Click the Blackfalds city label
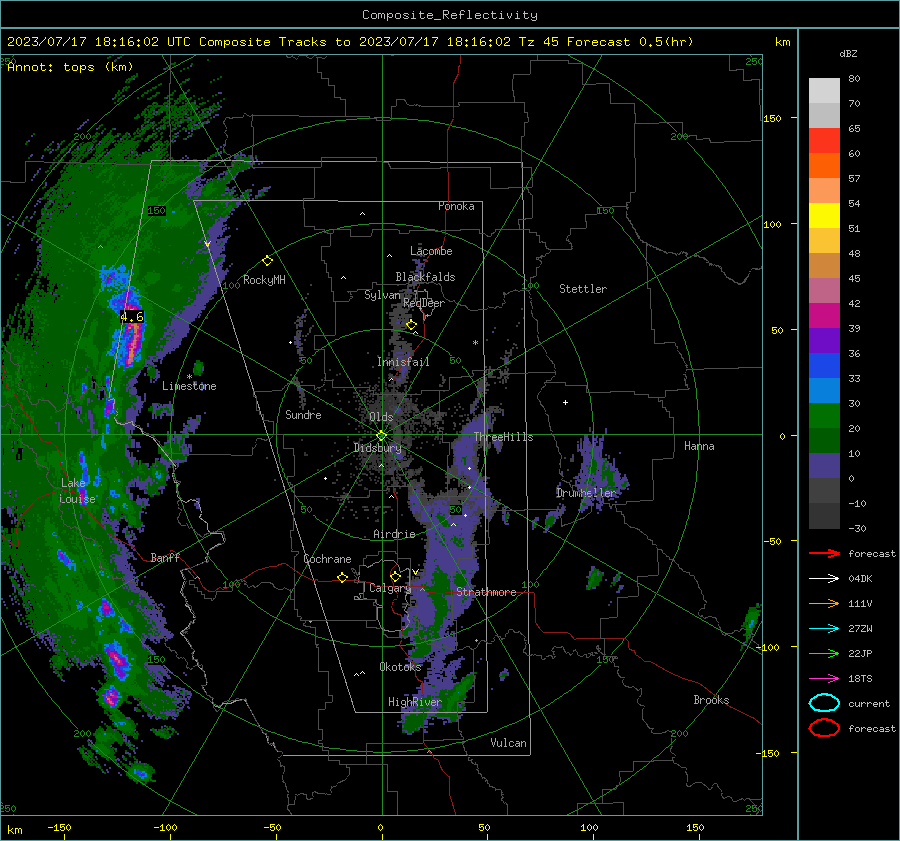This screenshot has width=900, height=841. 425,277
